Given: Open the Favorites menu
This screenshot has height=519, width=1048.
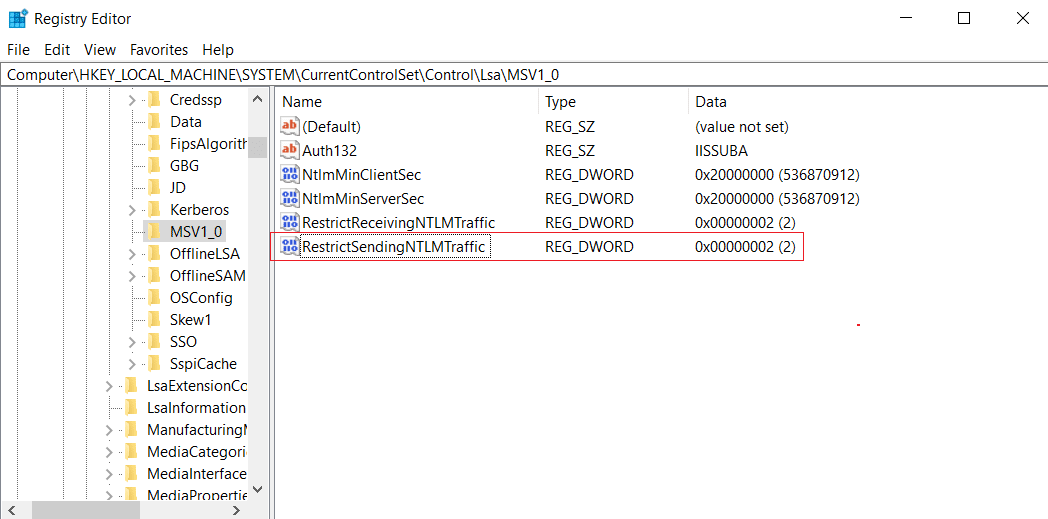Looking at the screenshot, I should 159,49.
